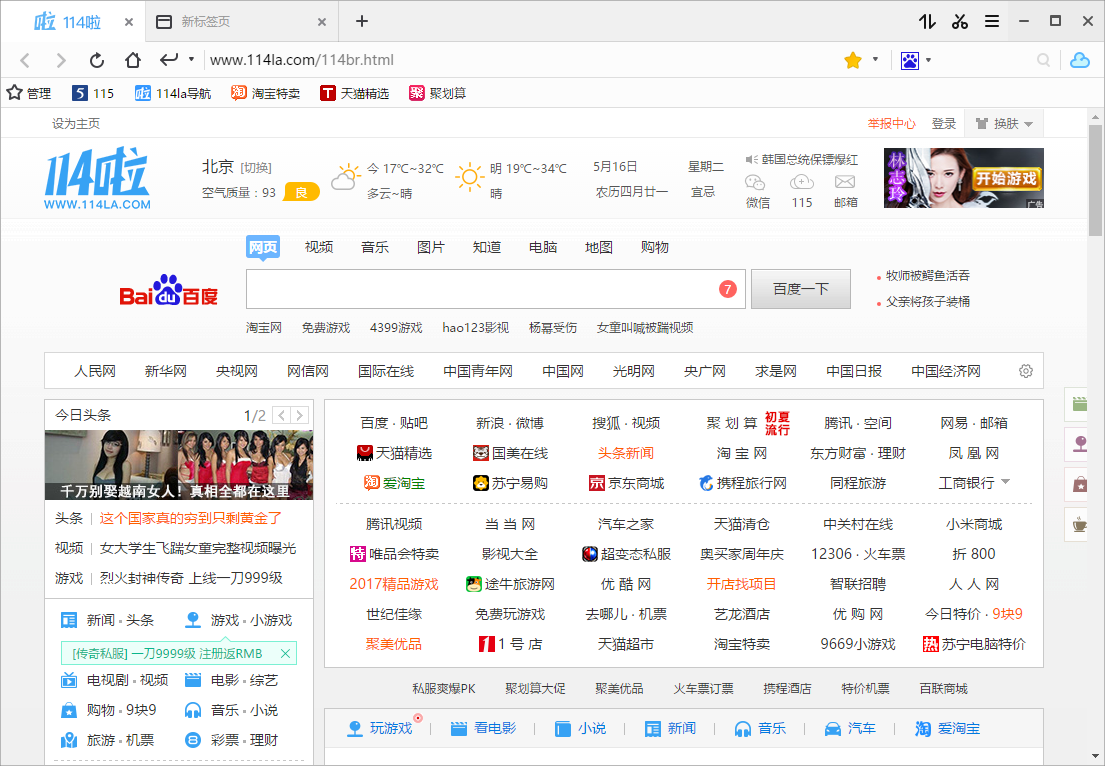
Task: Expand the search engine paw dropdown
Action: [928, 60]
